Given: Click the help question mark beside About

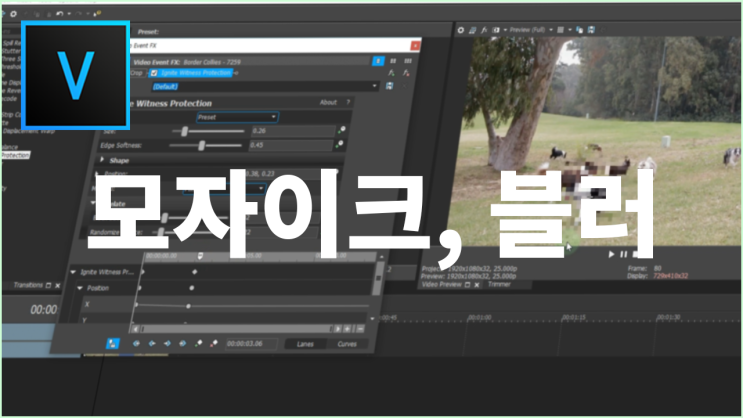Looking at the screenshot, I should (348, 102).
